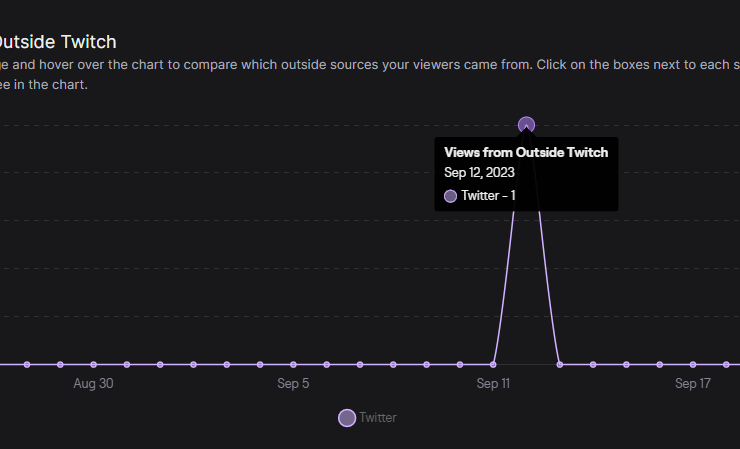Select the Aug 30 data point
Viewport: 740px width, 449px height.
[93, 364]
